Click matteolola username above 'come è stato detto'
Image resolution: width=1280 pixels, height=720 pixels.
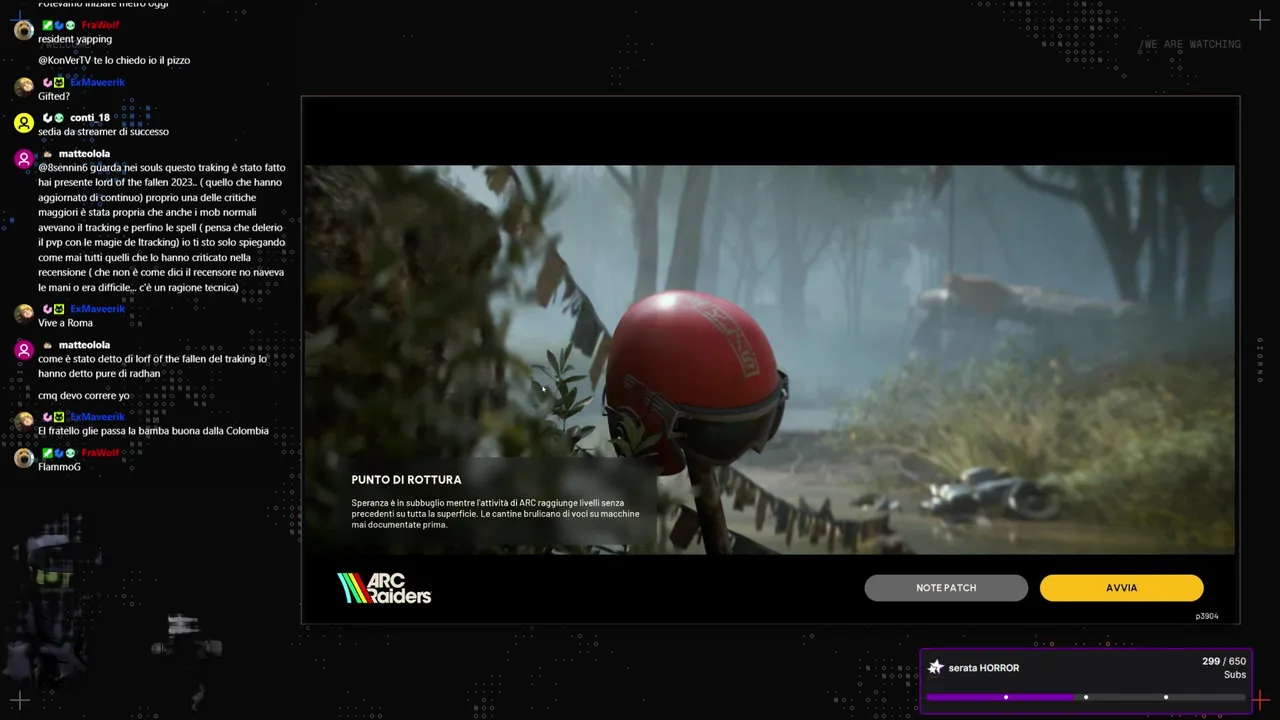click(x=84, y=345)
